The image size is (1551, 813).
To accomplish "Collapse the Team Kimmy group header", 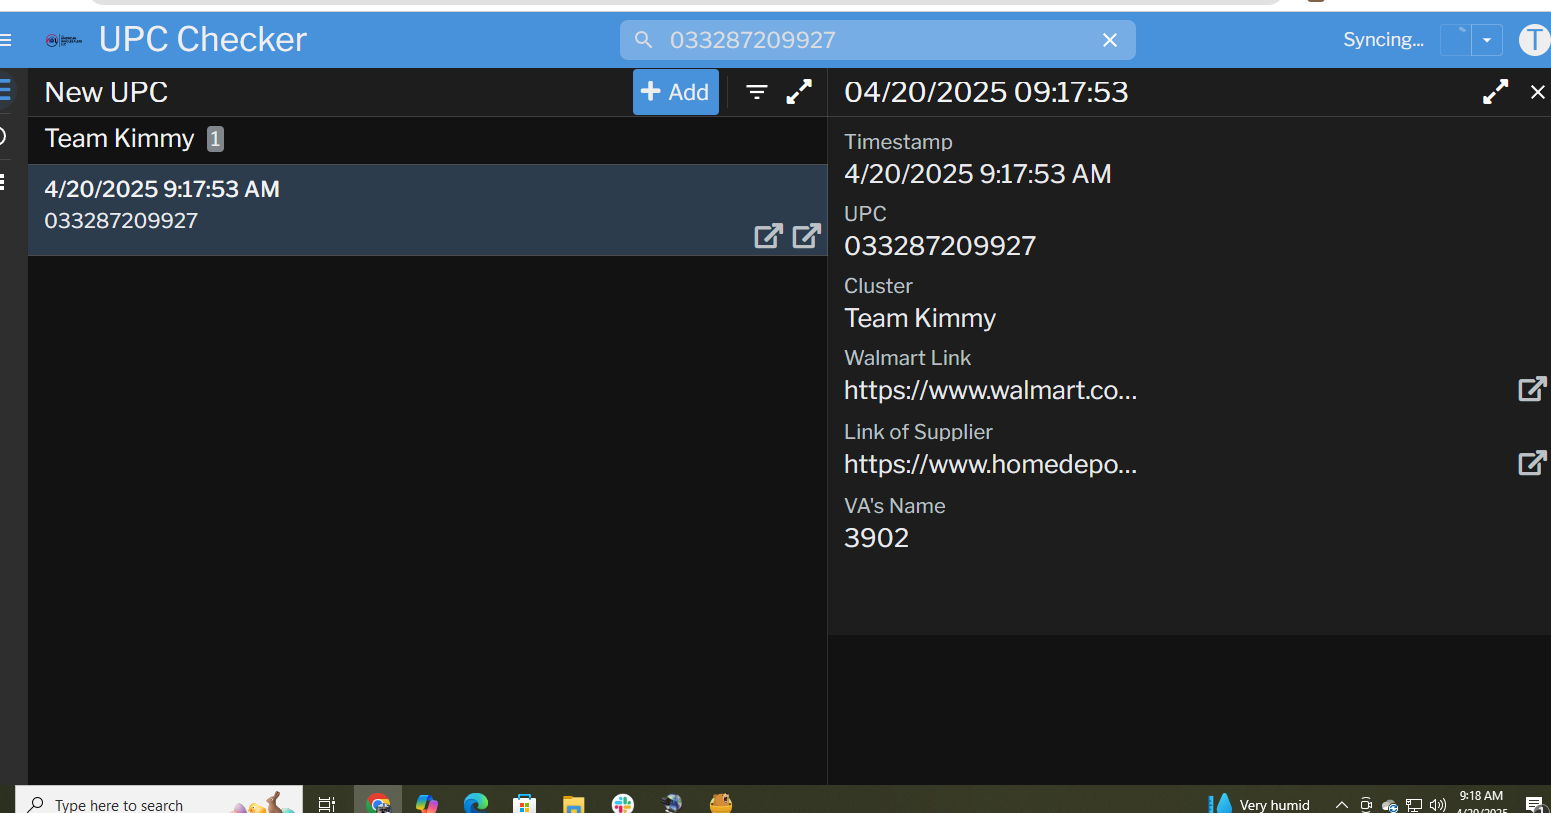I will coord(120,139).
